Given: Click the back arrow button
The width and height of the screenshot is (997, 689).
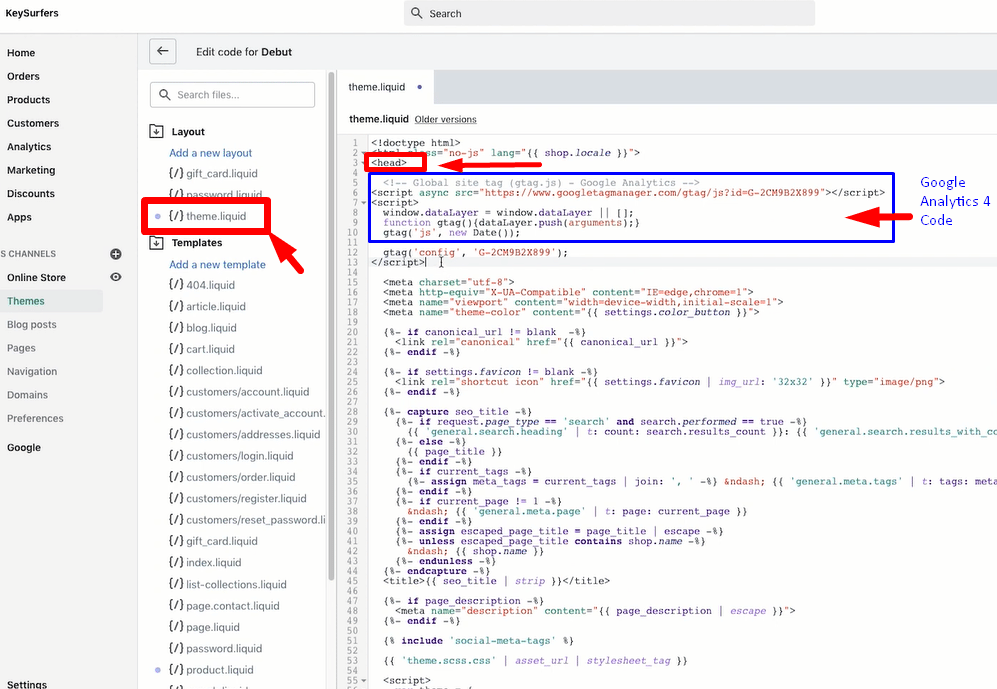Looking at the screenshot, I should [163, 51].
